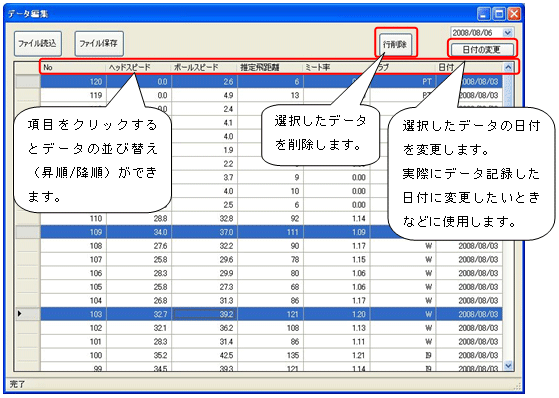This screenshot has width=559, height=398.
Task: Close the データ編集 window
Action: (x=514, y=14)
